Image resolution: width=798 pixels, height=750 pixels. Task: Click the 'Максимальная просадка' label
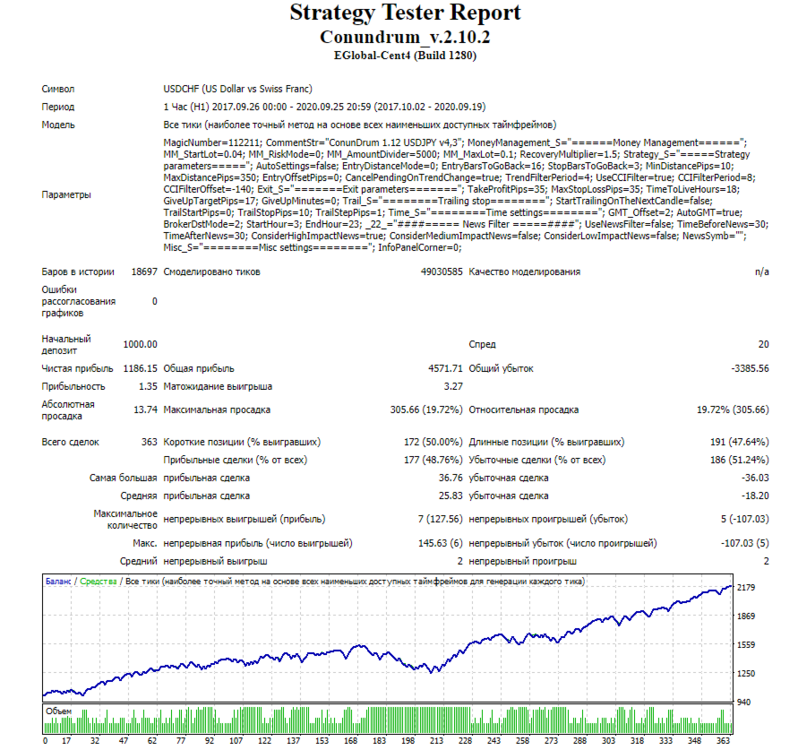[x=217, y=410]
